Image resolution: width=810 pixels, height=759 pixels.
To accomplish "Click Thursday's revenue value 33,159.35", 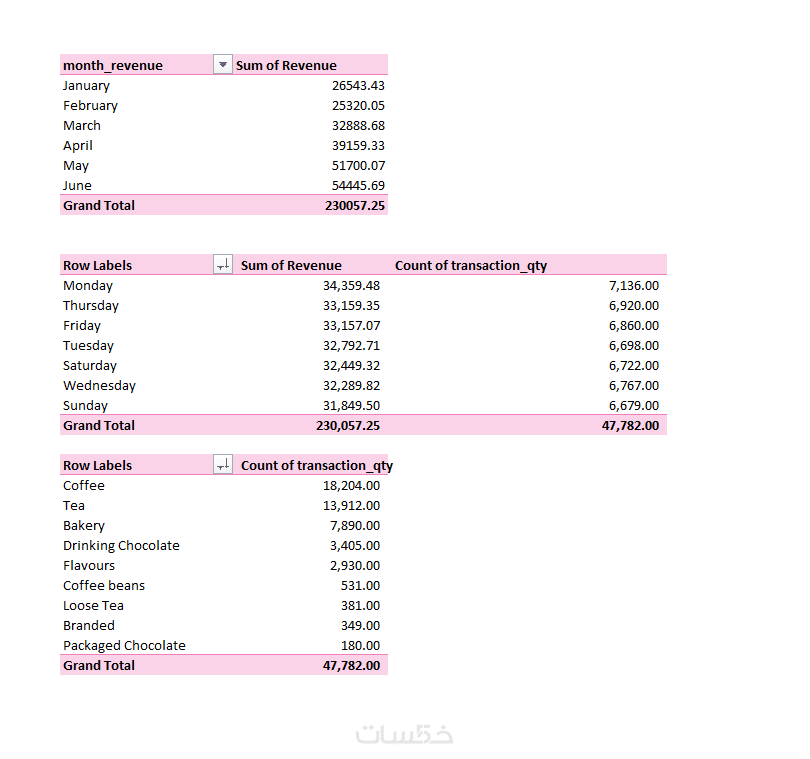I will (346, 305).
